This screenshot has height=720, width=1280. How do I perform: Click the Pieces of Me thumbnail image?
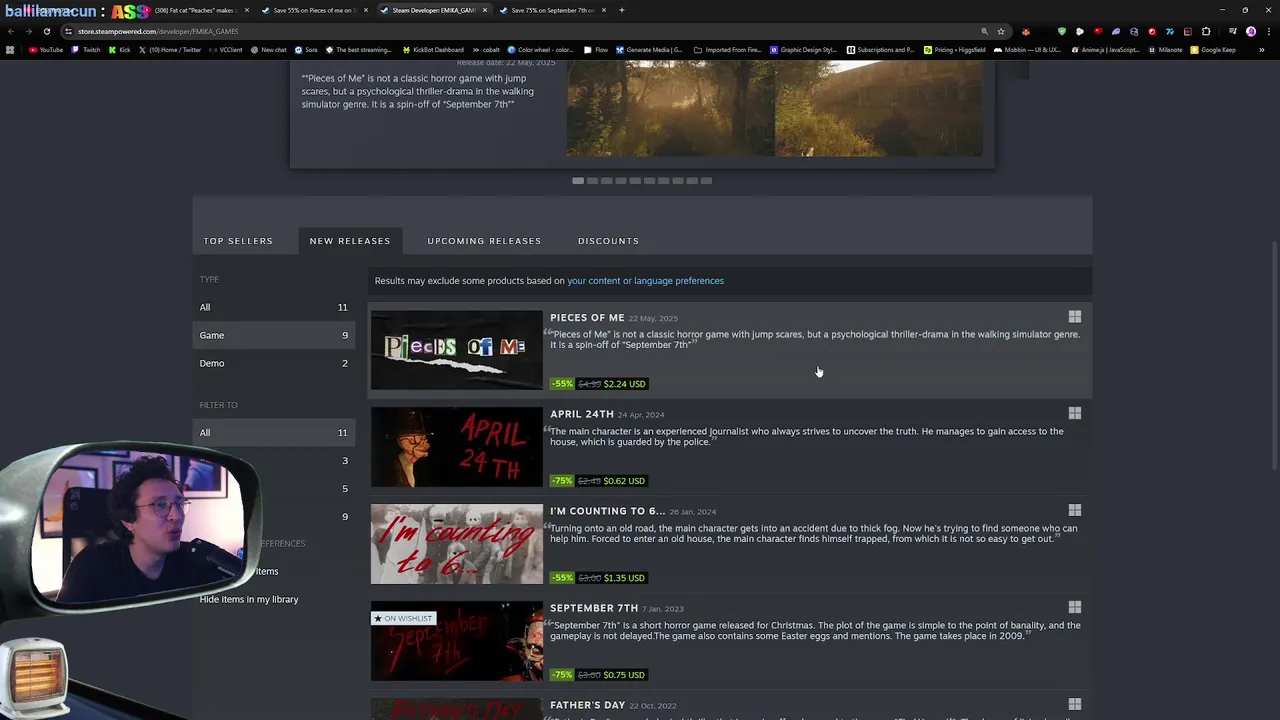pos(457,350)
